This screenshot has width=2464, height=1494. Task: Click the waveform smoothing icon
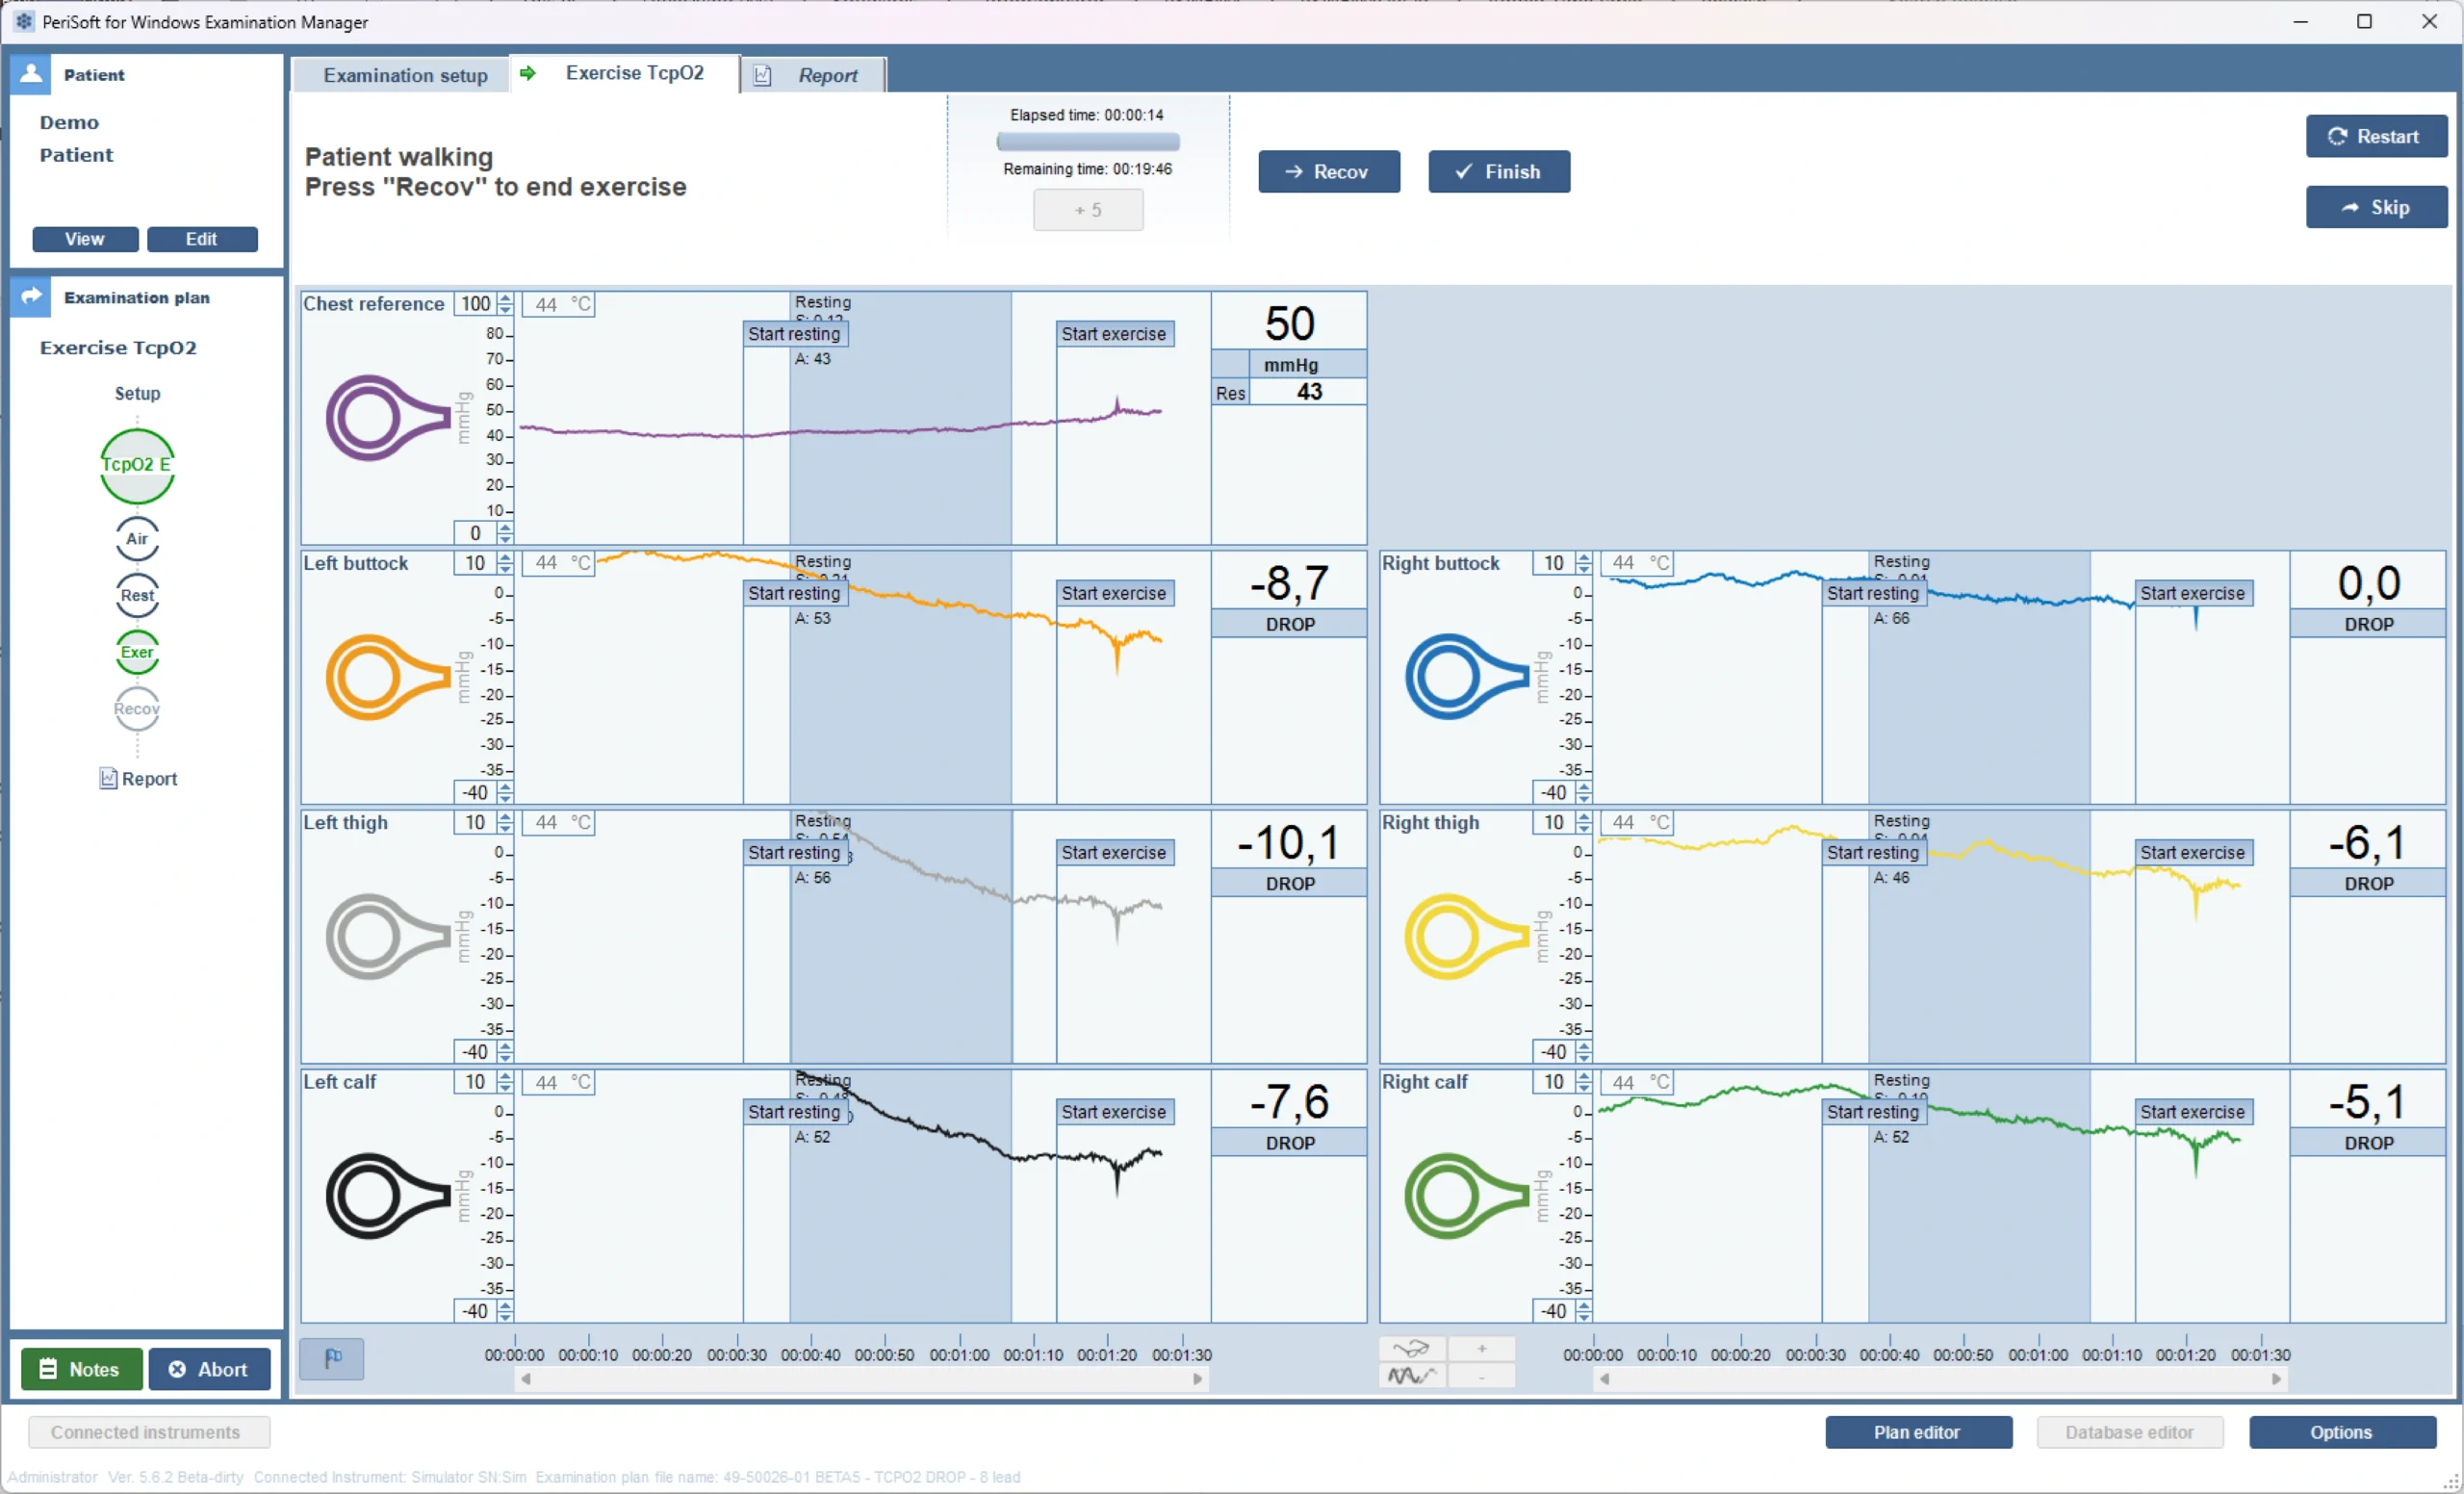[x=1411, y=1376]
